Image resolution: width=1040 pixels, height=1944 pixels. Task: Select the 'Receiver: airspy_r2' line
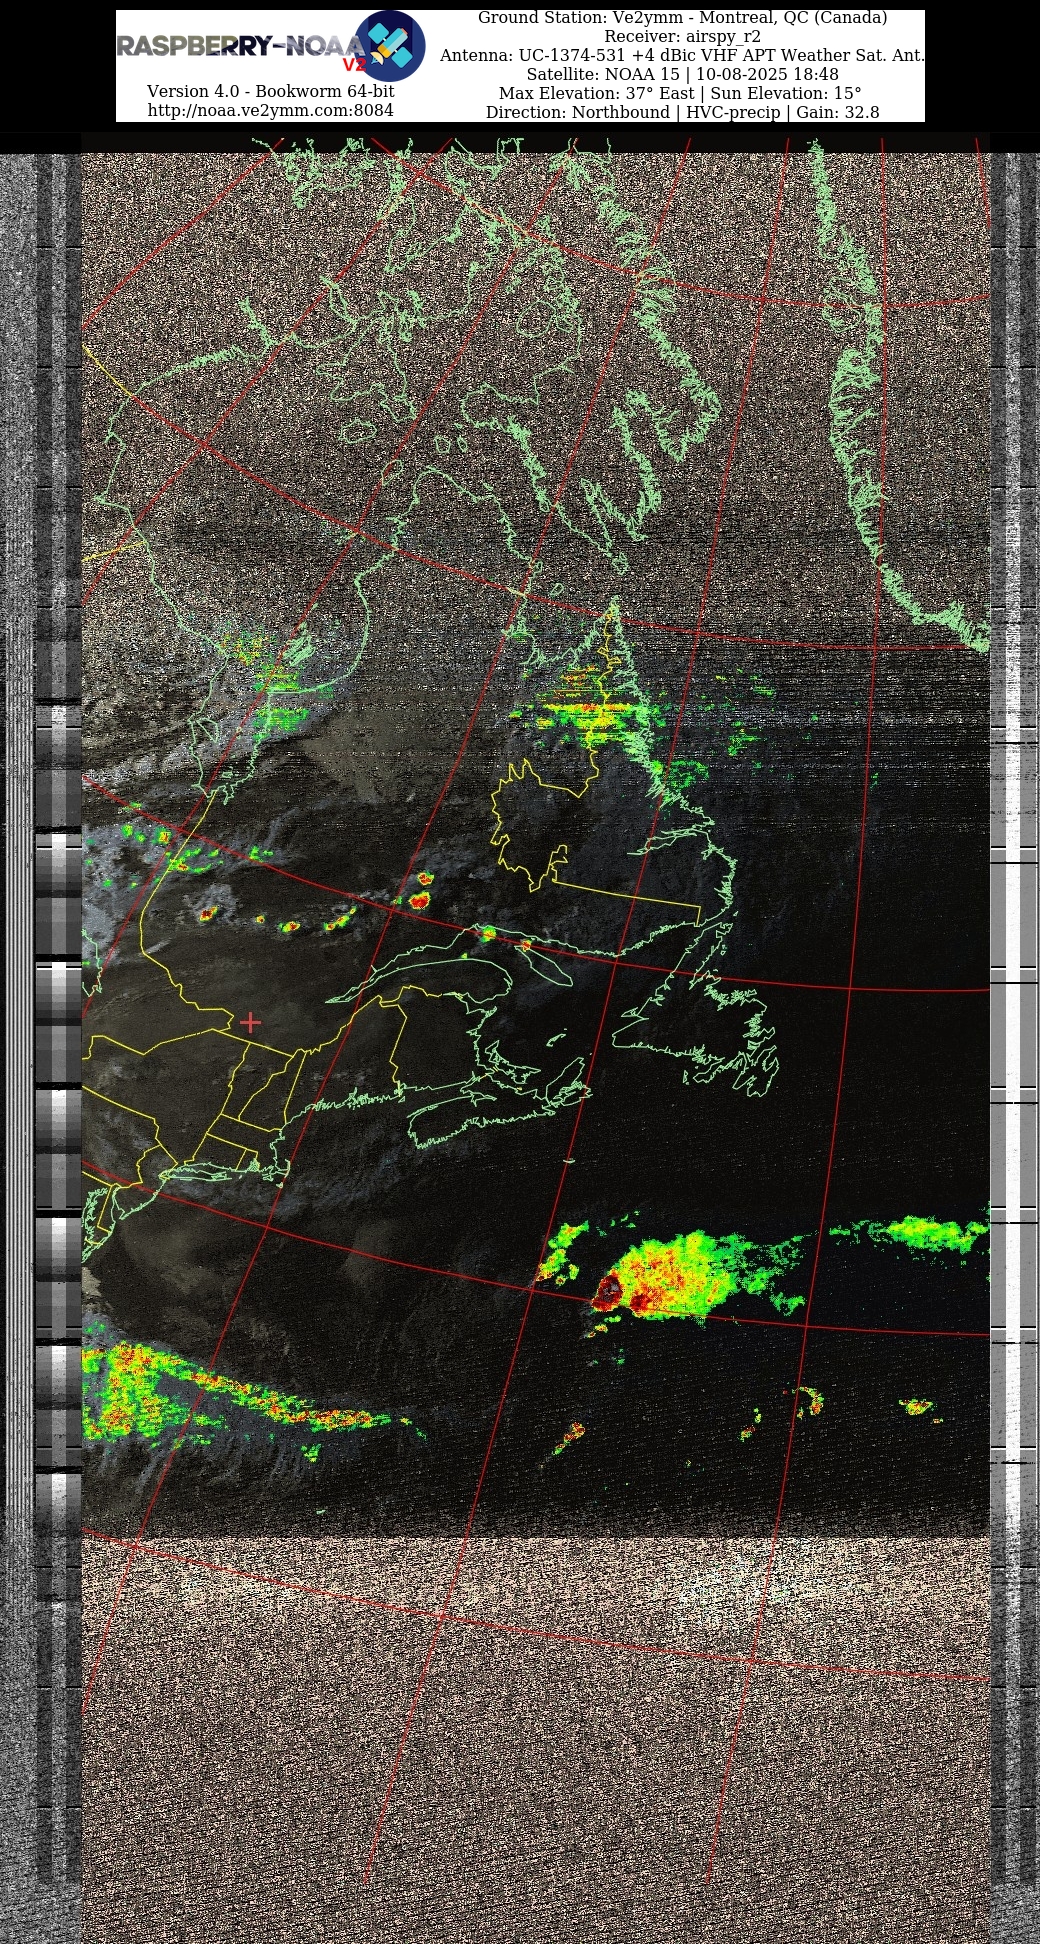coord(682,37)
